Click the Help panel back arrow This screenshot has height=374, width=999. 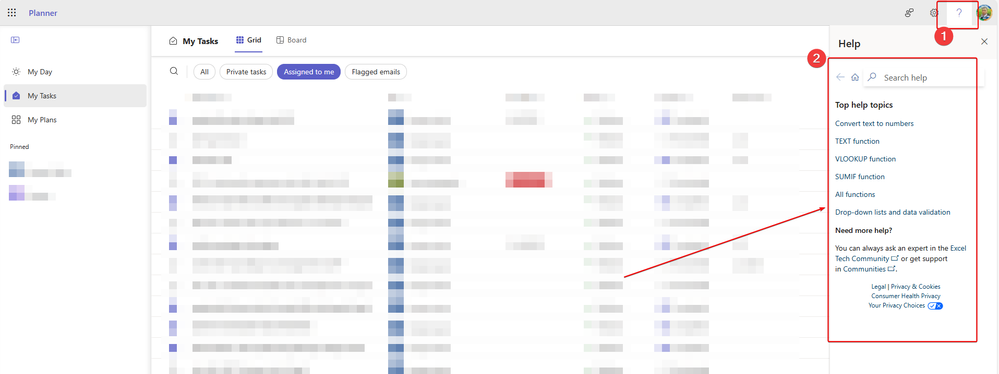pos(840,77)
